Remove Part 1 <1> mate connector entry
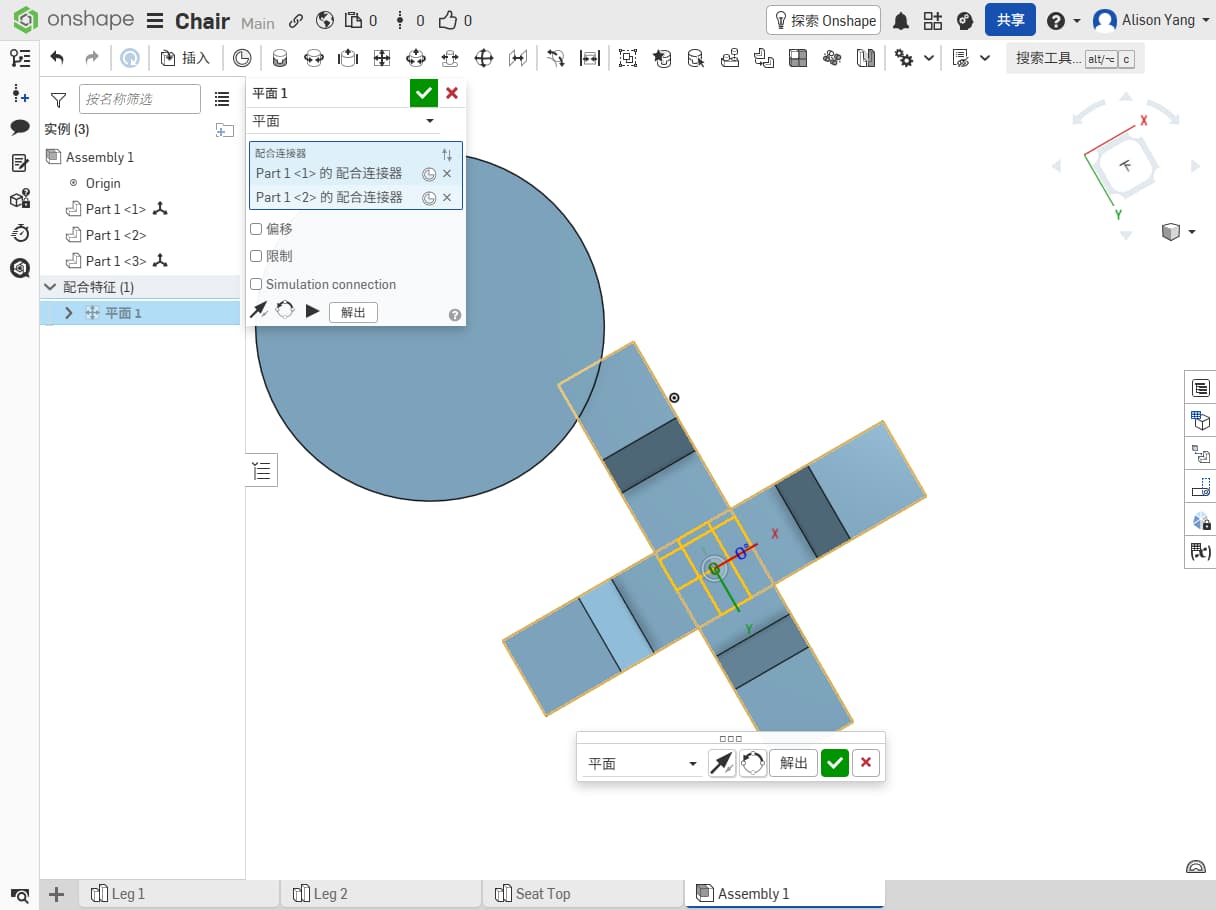 447,173
